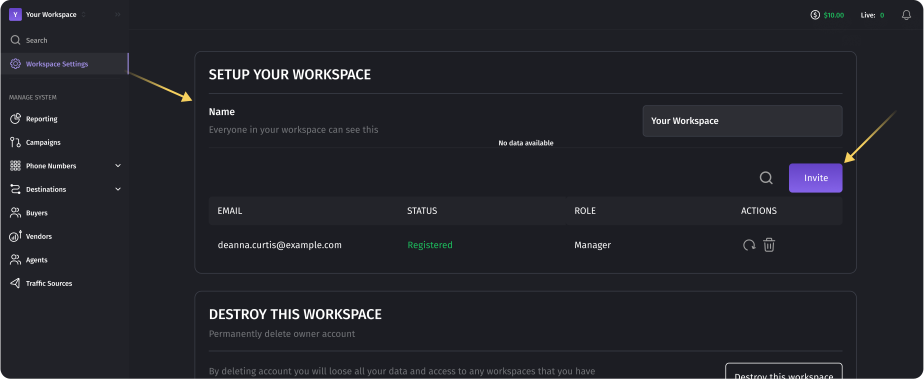Click the Search magnifier icon in sidebar

pyautogui.click(x=15, y=41)
